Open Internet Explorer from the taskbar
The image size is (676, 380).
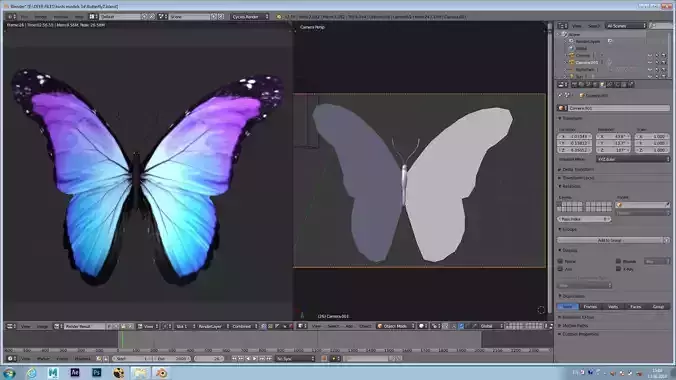[x=31, y=372]
